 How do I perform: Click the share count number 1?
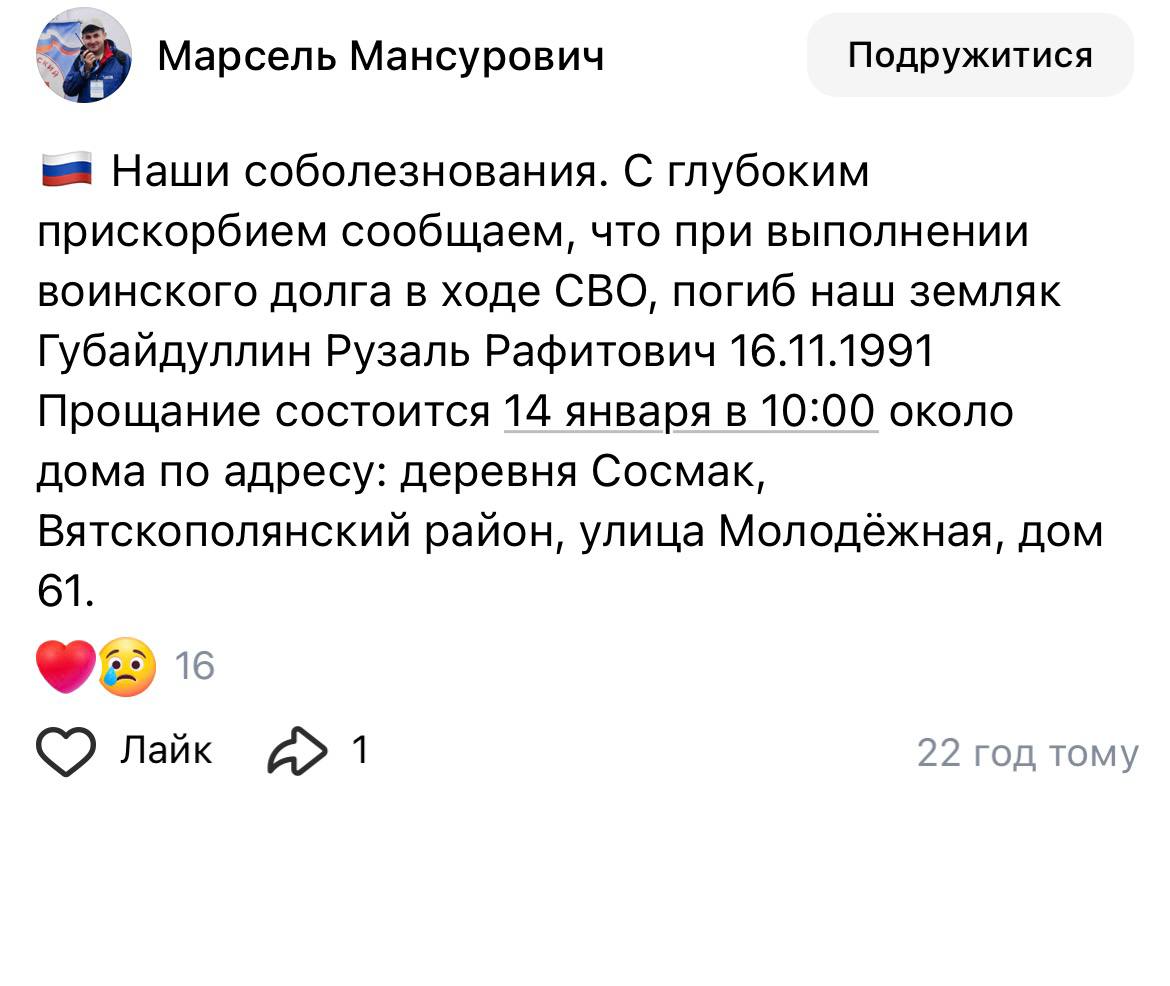point(359,750)
